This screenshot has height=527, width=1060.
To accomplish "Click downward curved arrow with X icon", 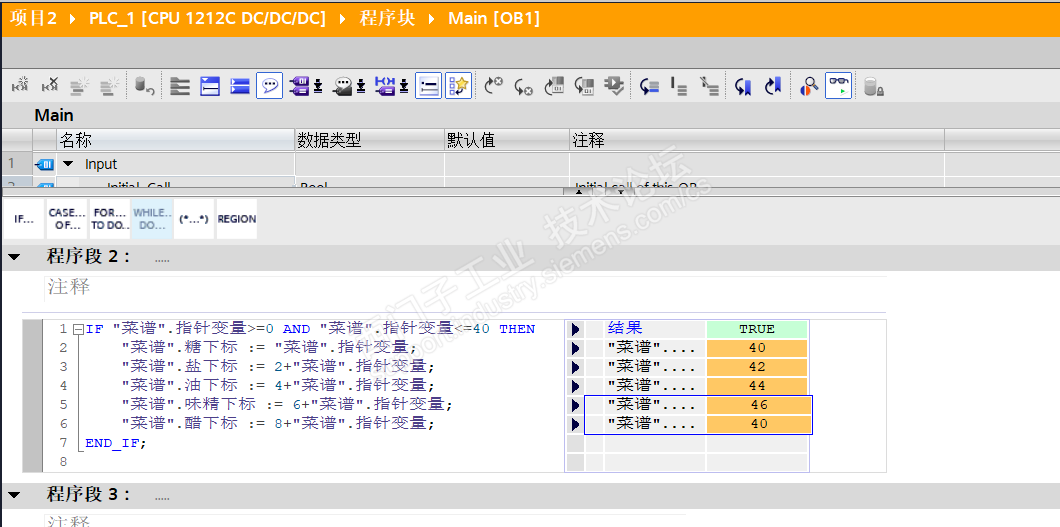I will click(524, 86).
